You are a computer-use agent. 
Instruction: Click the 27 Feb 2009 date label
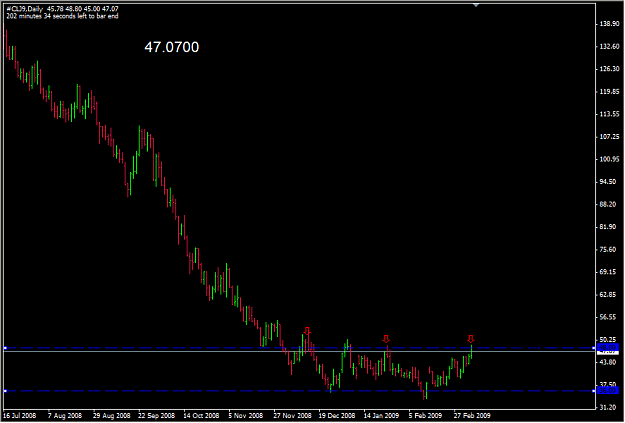[472, 416]
